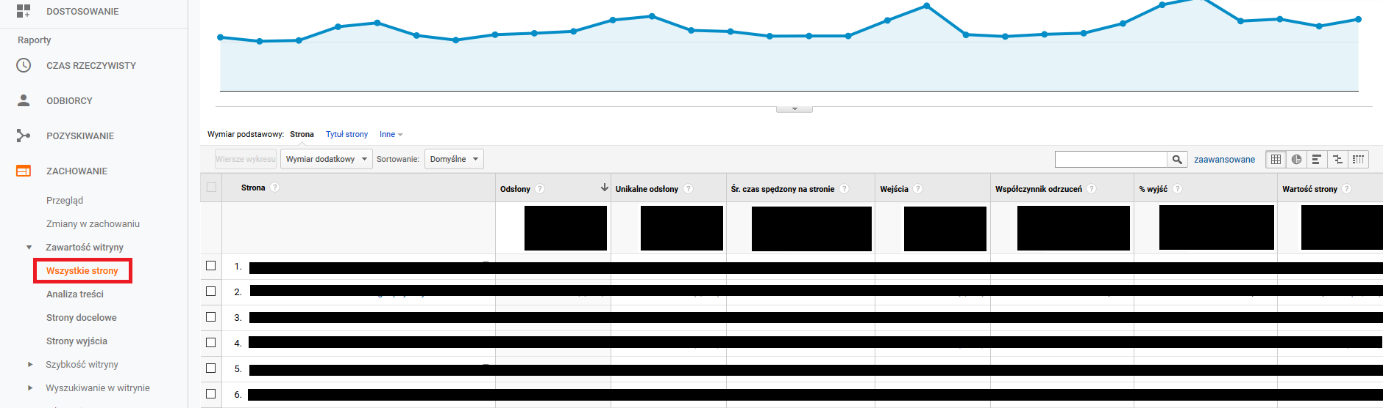Click the sort arrow in Odsłony header
The height and width of the screenshot is (408, 1383).
pyautogui.click(x=604, y=188)
